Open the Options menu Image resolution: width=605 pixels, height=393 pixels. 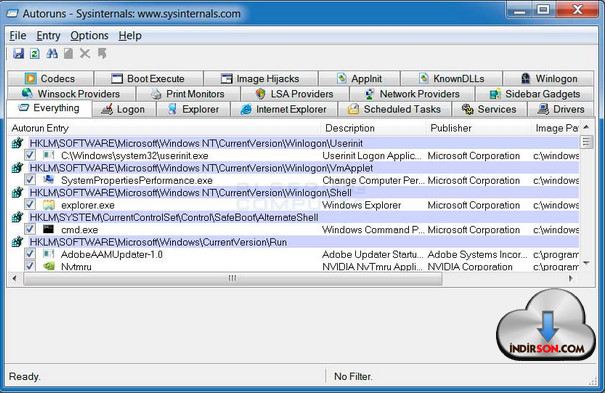pos(89,35)
